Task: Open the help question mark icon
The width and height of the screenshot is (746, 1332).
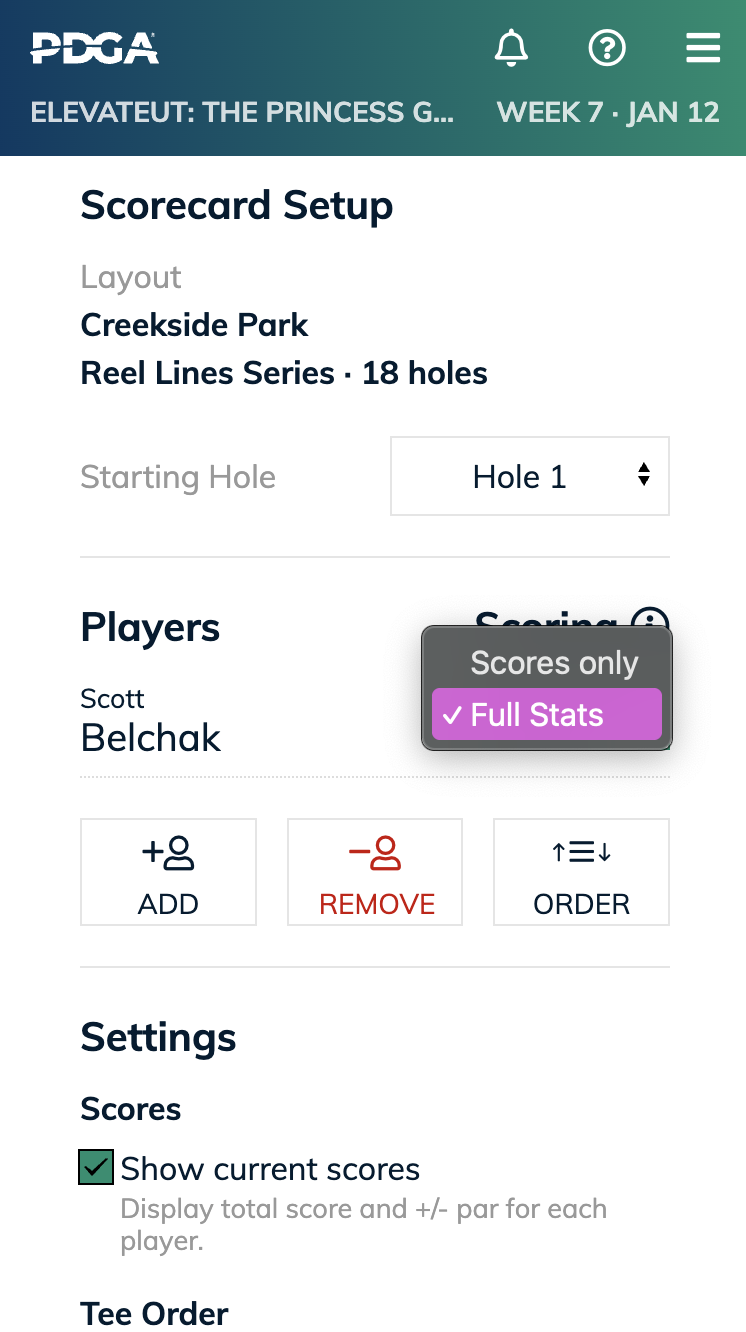Action: point(607,47)
